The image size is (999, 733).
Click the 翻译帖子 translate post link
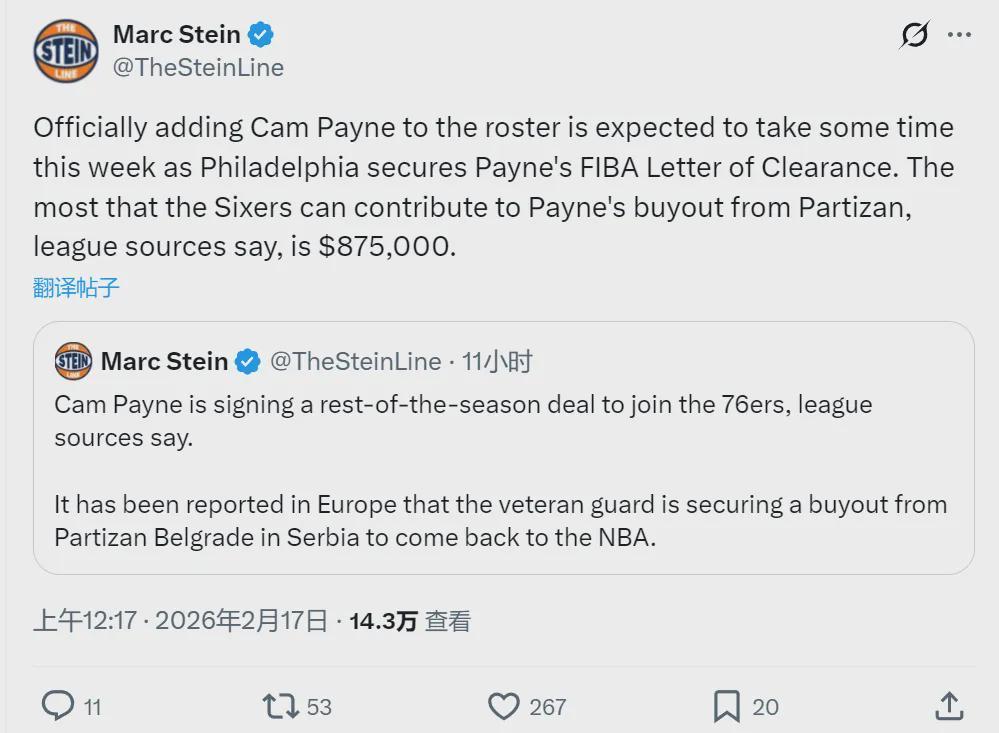(76, 288)
